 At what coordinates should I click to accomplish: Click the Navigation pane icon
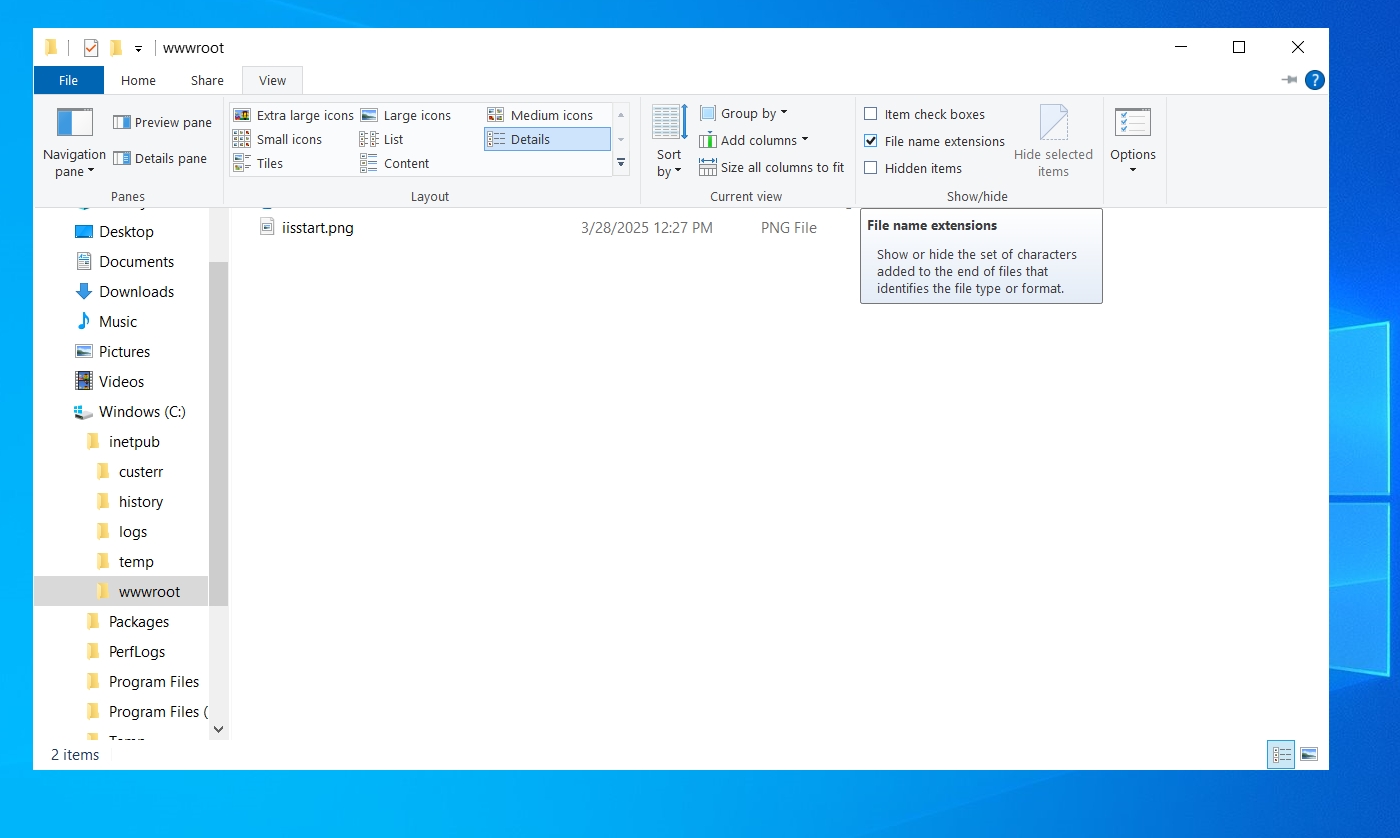coord(75,123)
